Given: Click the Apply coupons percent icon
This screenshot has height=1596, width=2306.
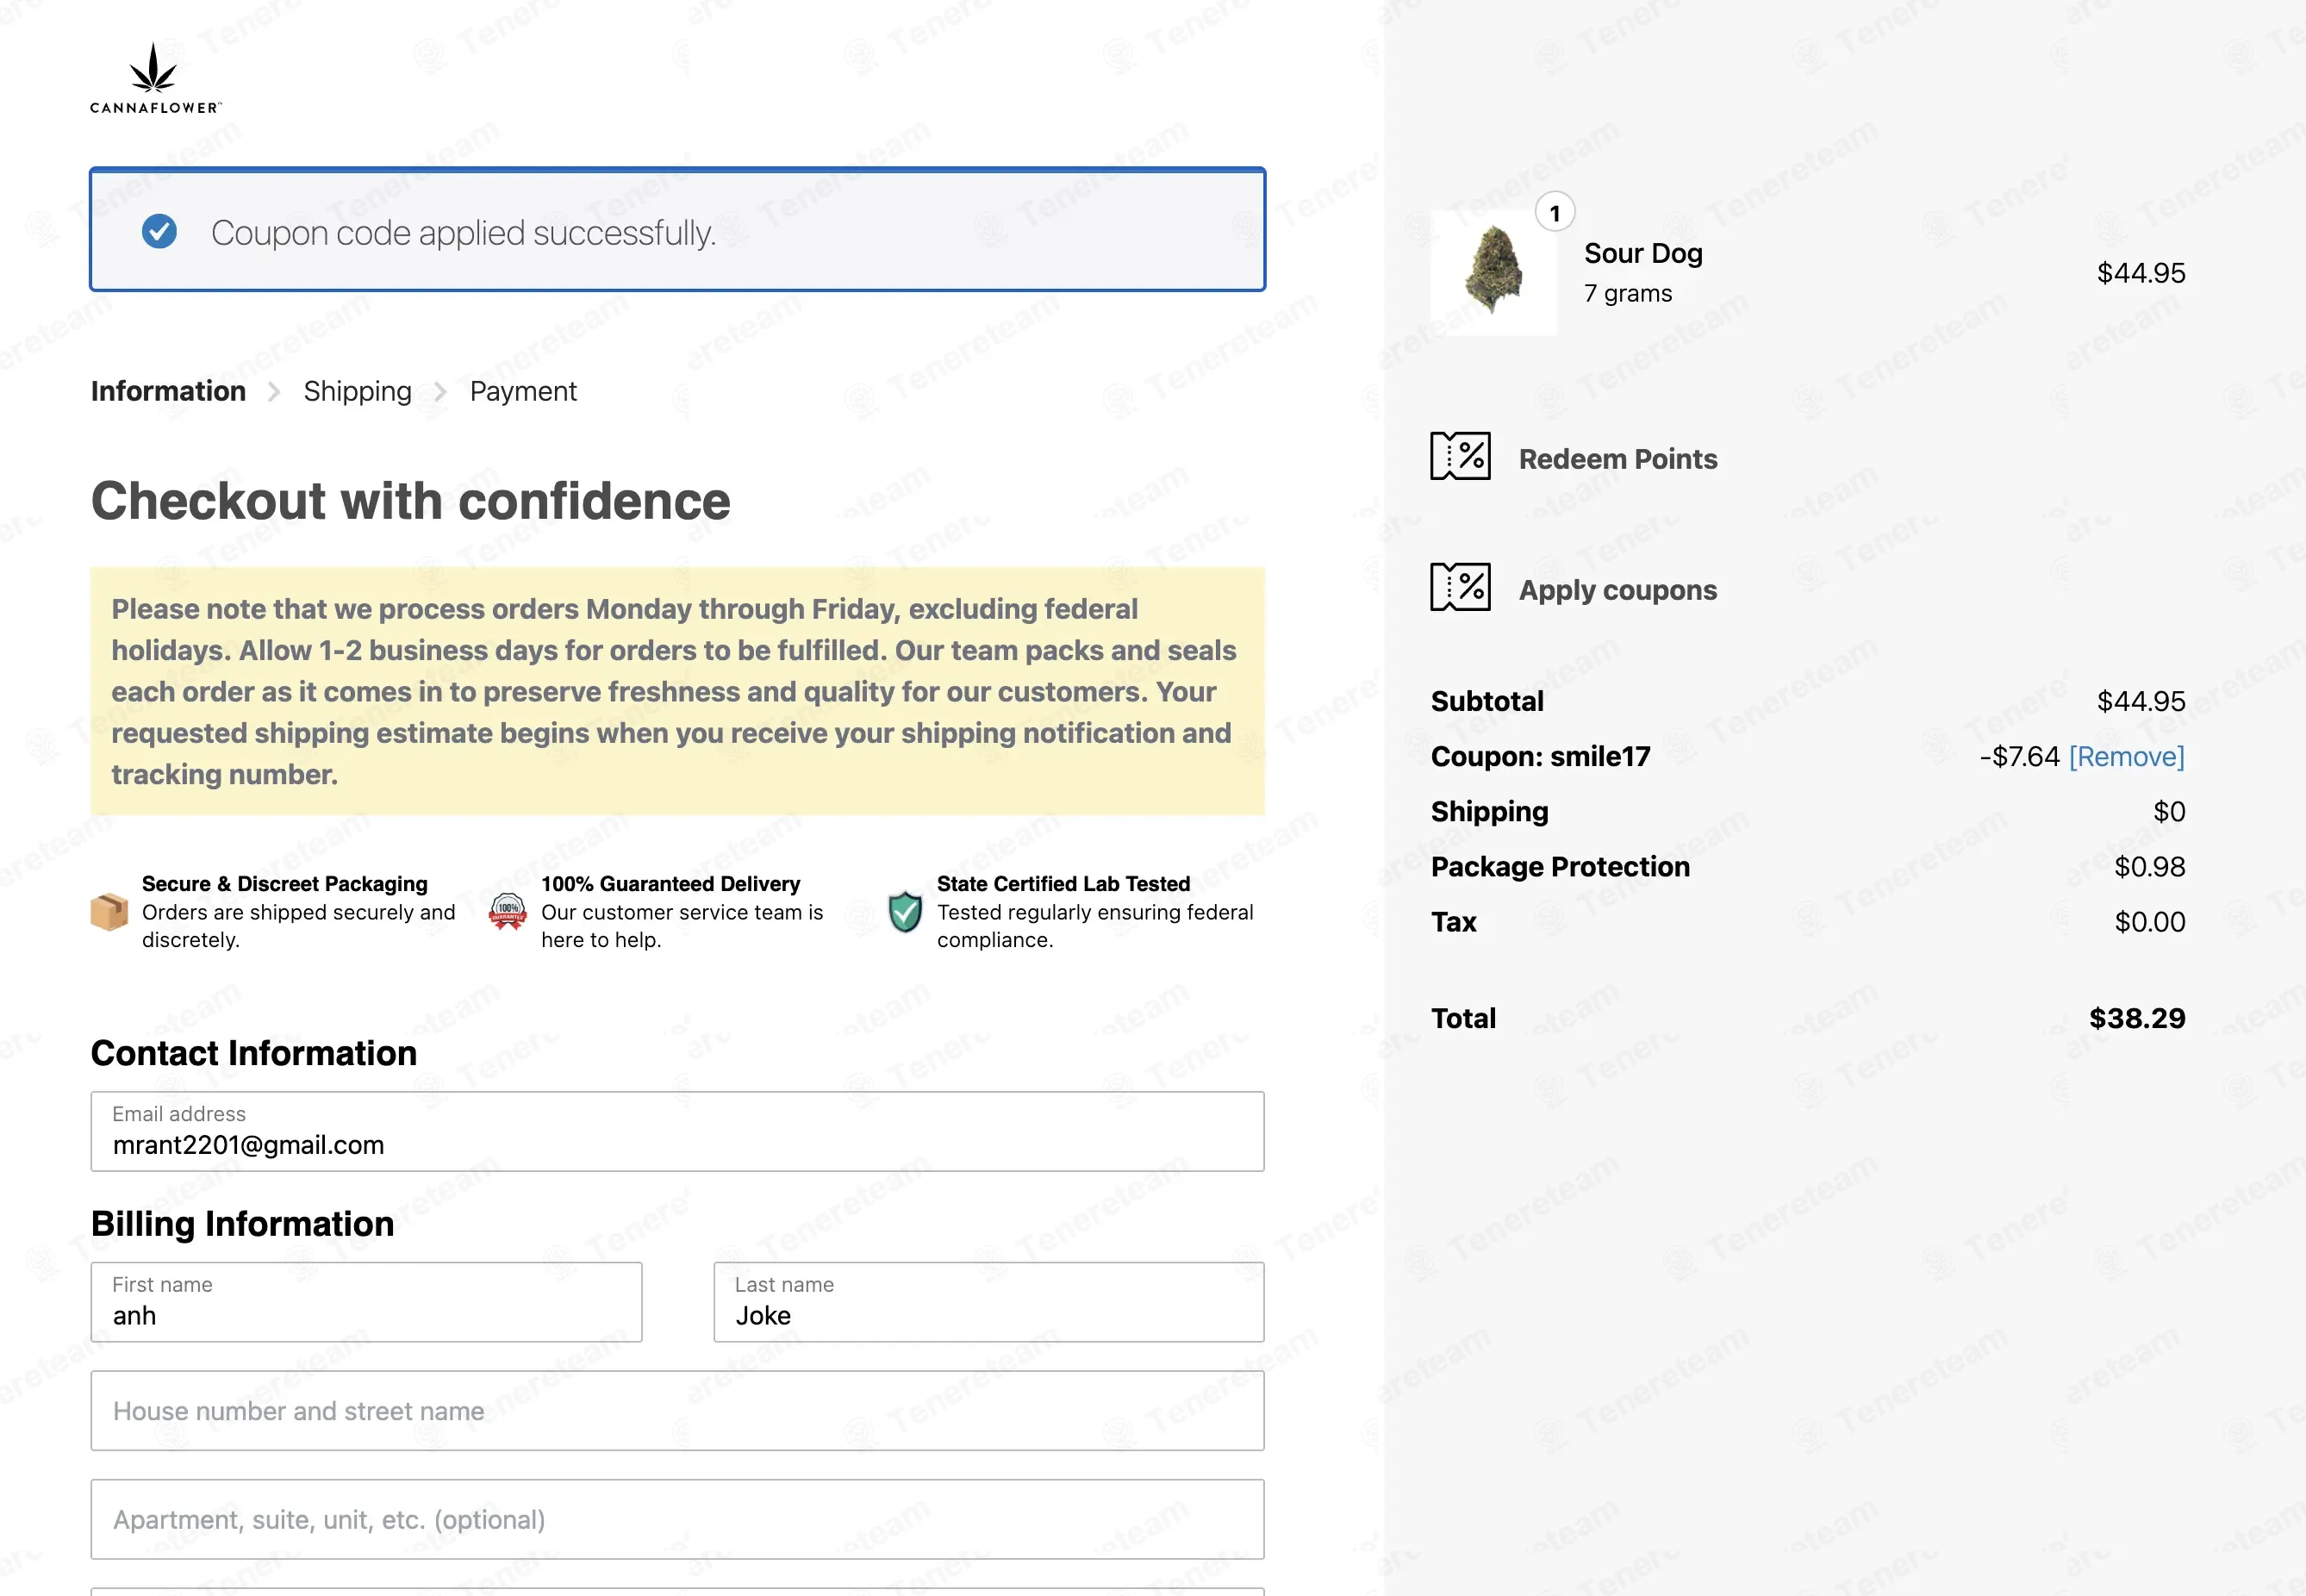Looking at the screenshot, I should click(x=1460, y=587).
